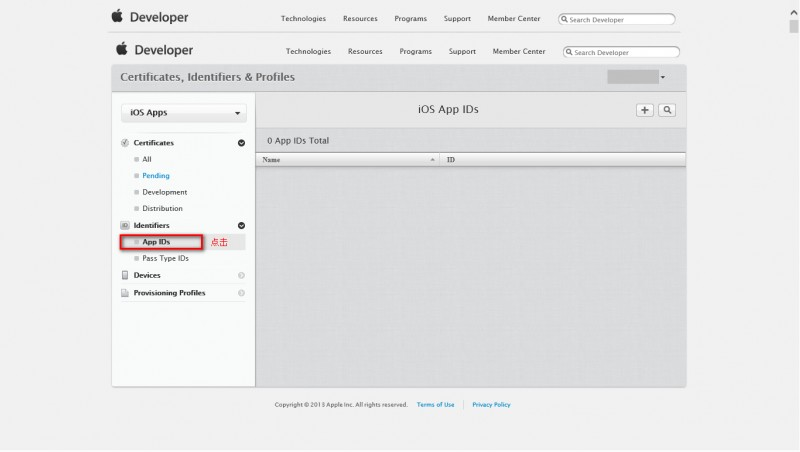800x452 pixels.
Task: Click the Apple logo in the top header
Action: [117, 16]
